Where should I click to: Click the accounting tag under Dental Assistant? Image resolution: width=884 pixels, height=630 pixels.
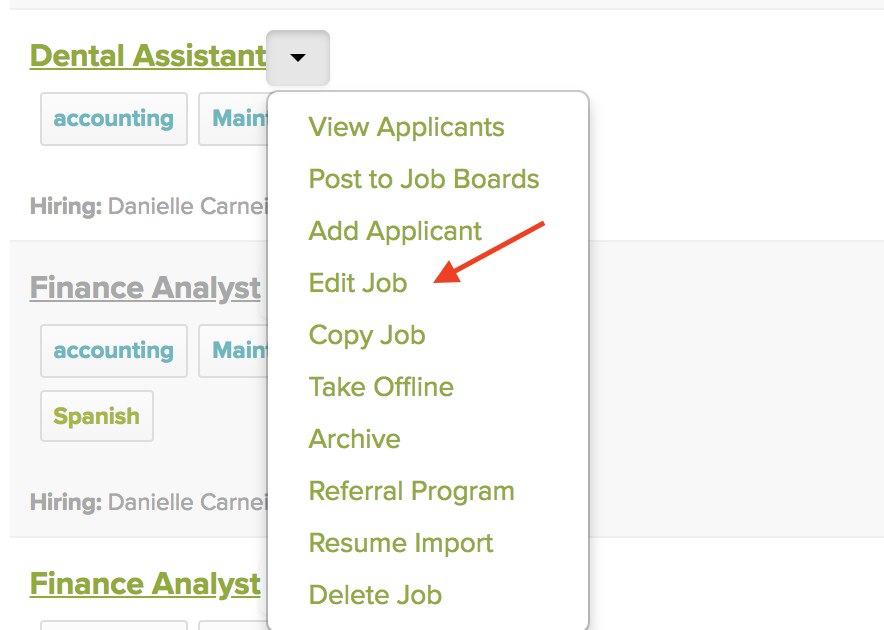[x=113, y=118]
